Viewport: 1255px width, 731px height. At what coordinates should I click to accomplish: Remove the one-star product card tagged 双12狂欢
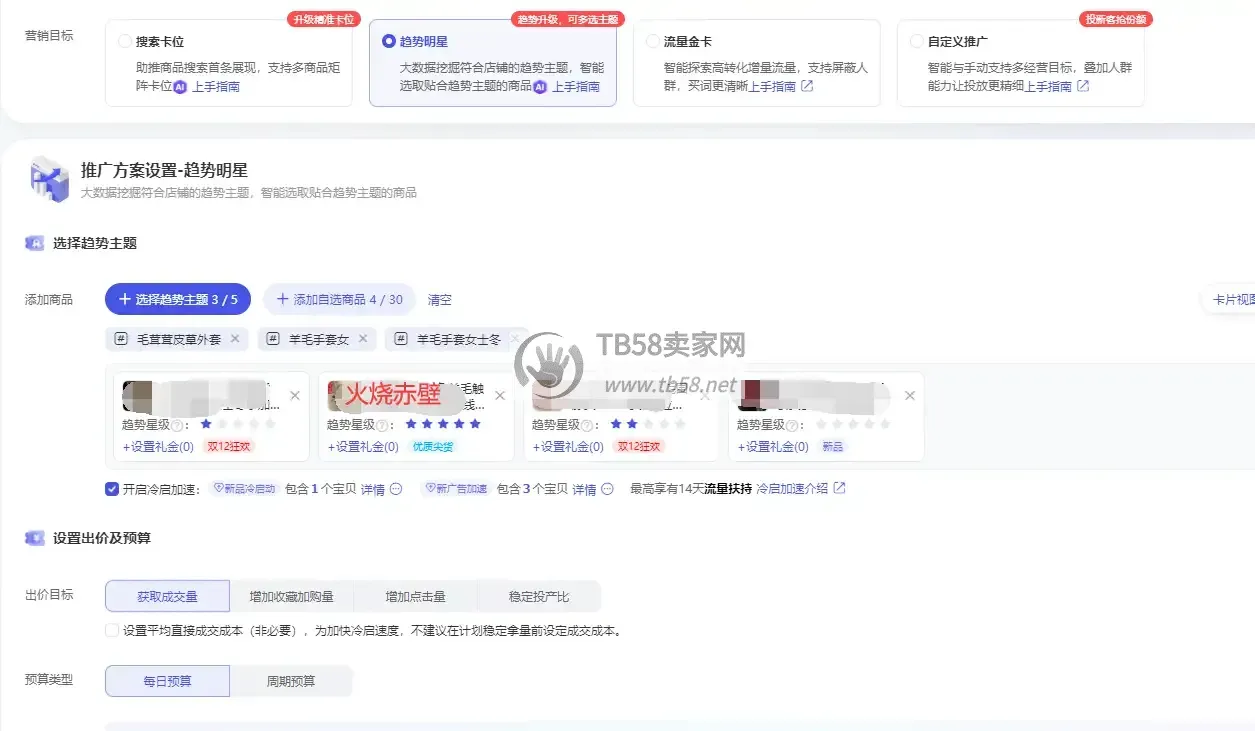(x=295, y=396)
